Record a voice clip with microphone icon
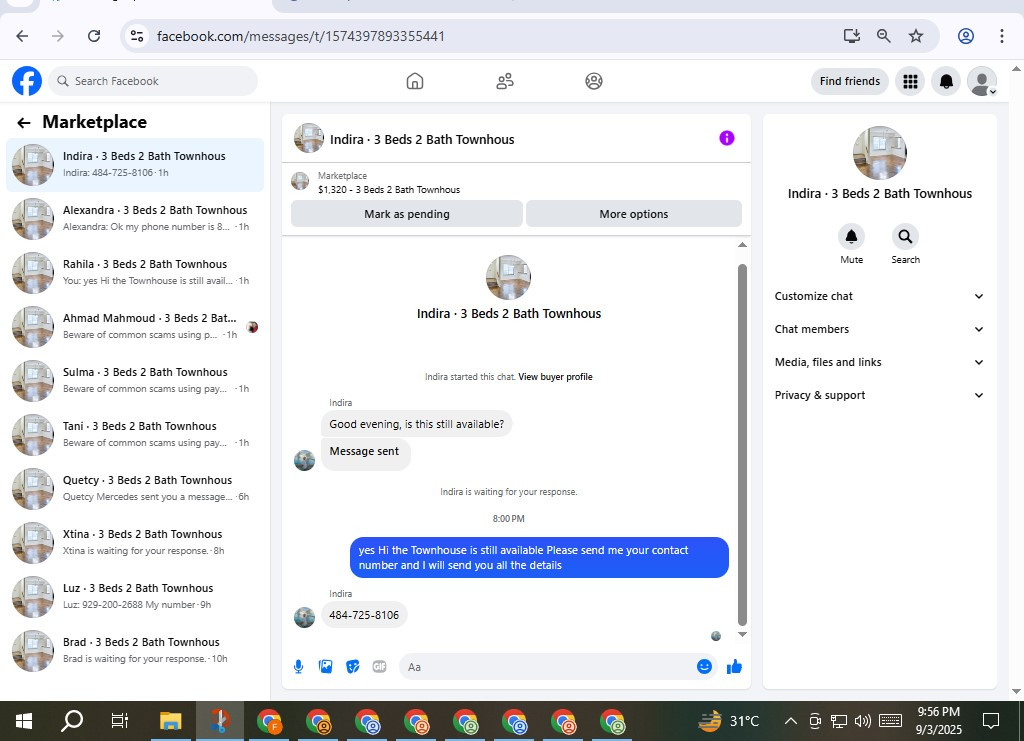 pos(298,667)
